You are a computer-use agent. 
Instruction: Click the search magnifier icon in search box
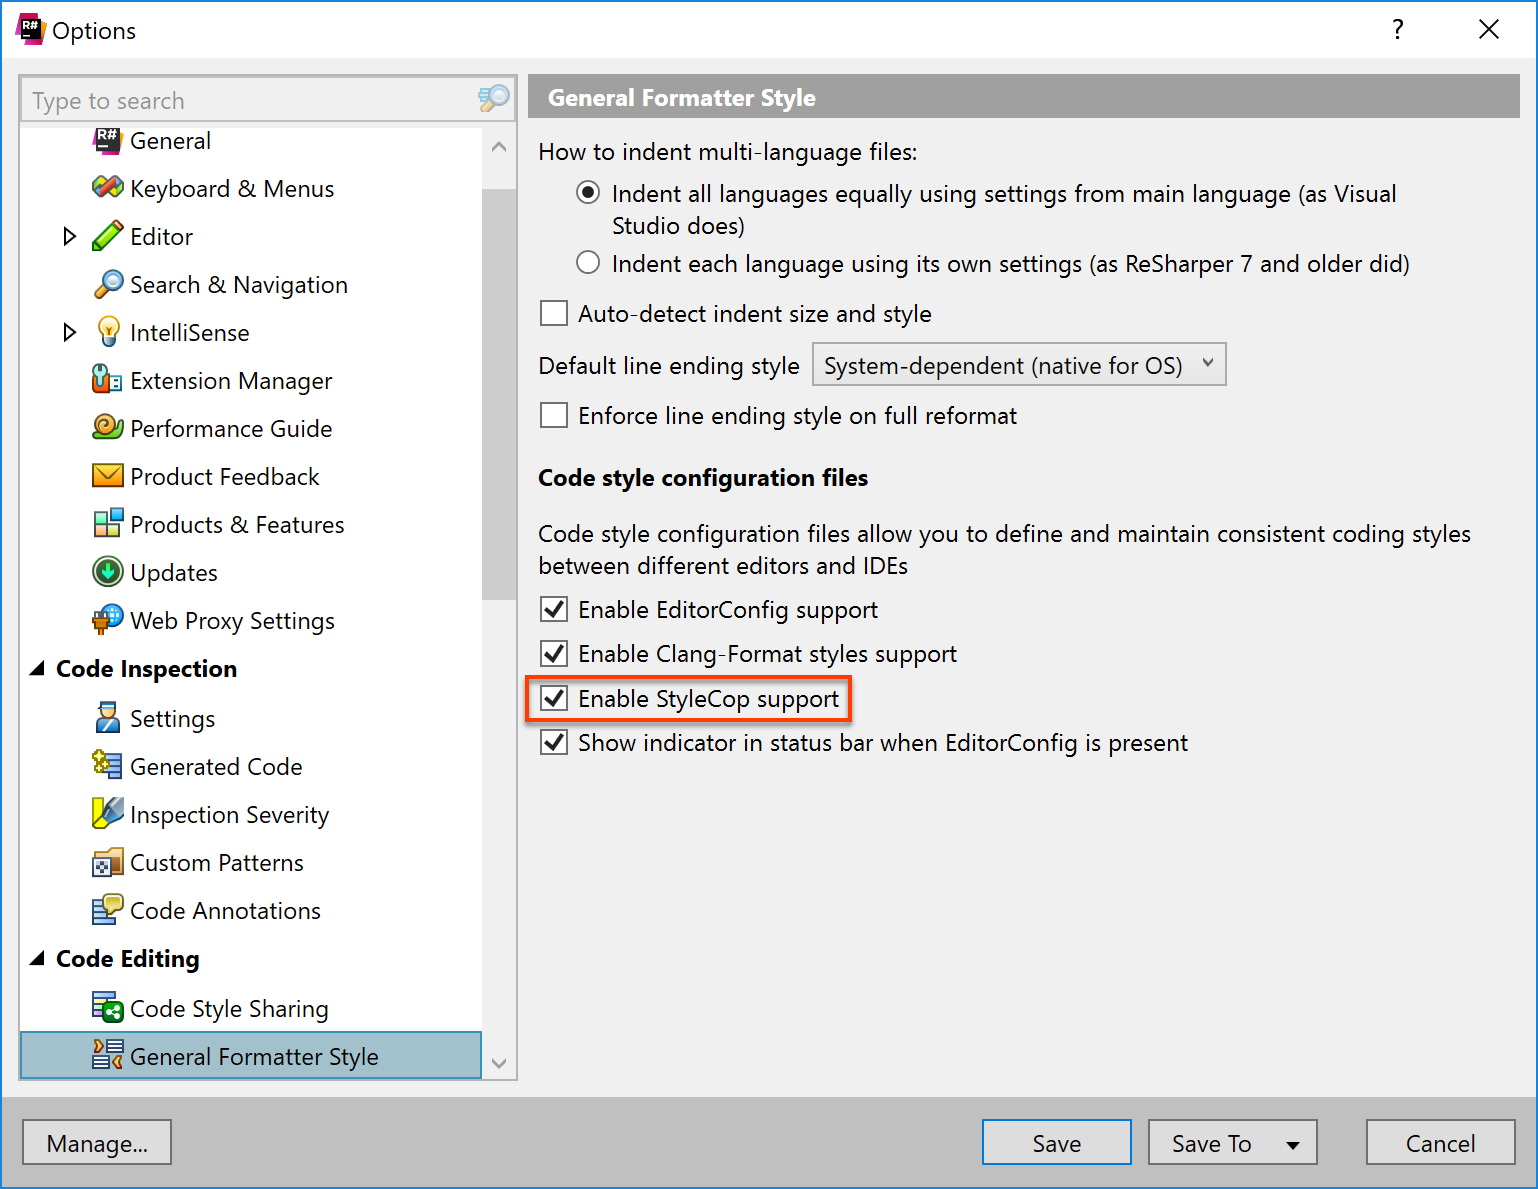point(494,99)
